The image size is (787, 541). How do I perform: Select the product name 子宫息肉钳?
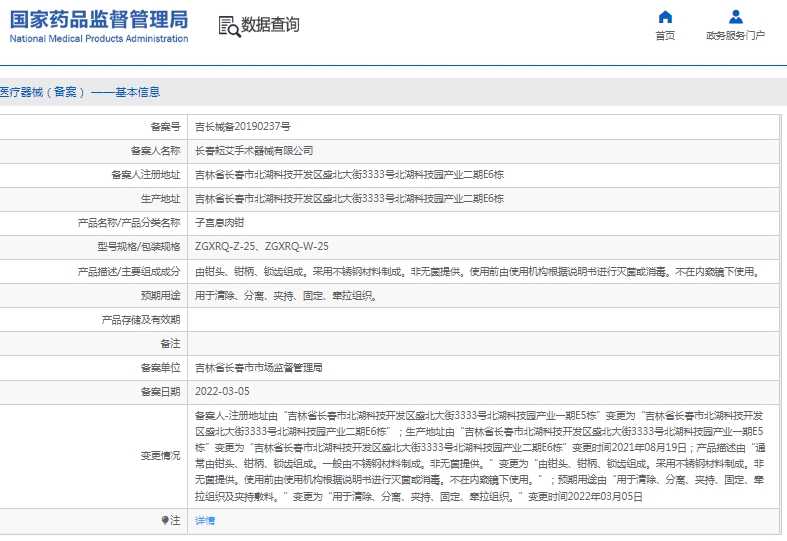tap(219, 223)
